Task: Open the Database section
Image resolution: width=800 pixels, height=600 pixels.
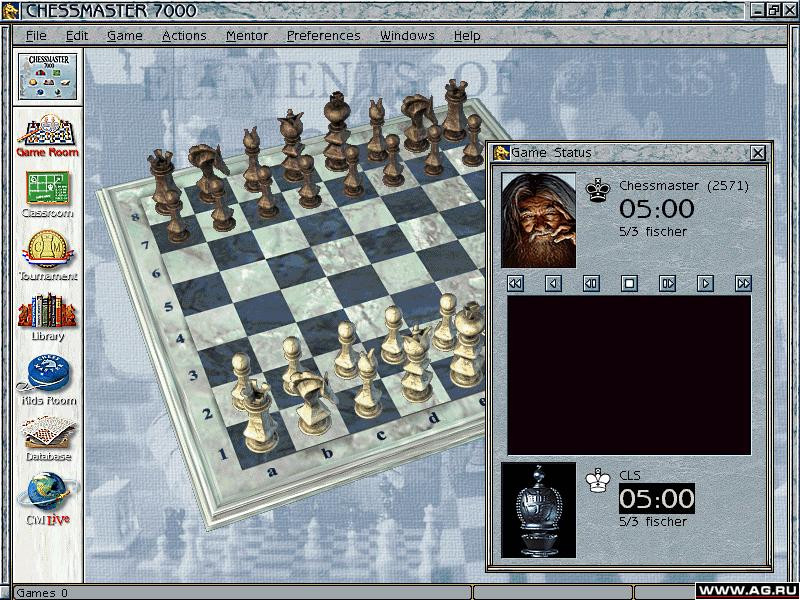Action: tap(47, 439)
